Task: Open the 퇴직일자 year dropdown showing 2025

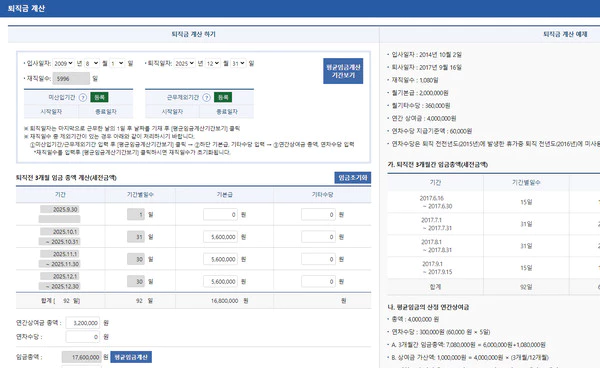Action: (184, 64)
